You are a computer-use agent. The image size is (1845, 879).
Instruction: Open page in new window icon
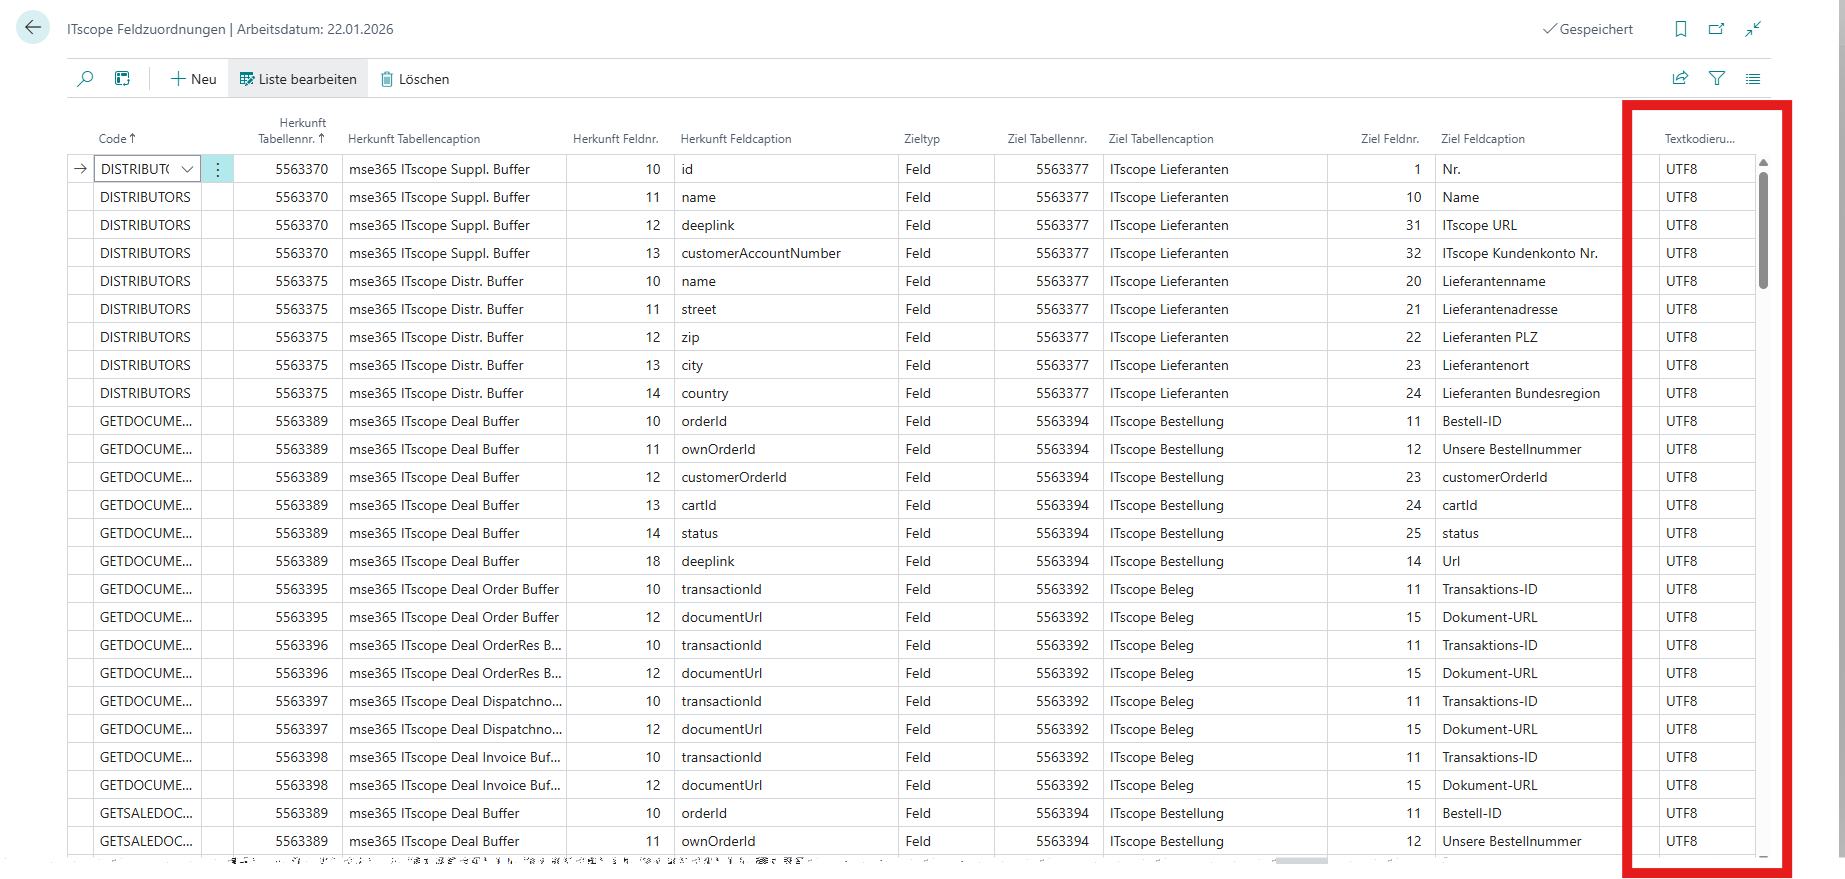click(1717, 29)
